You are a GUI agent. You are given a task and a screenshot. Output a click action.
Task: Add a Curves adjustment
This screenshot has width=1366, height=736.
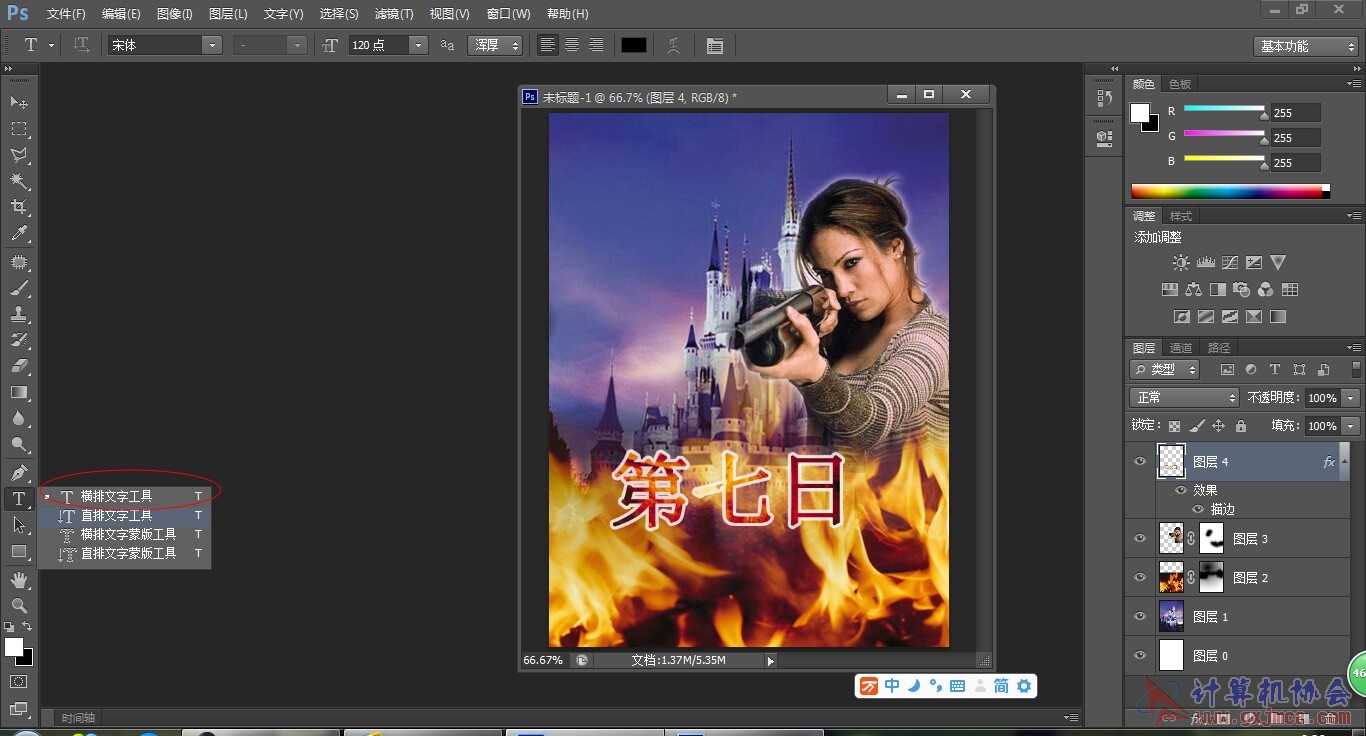(1229, 262)
